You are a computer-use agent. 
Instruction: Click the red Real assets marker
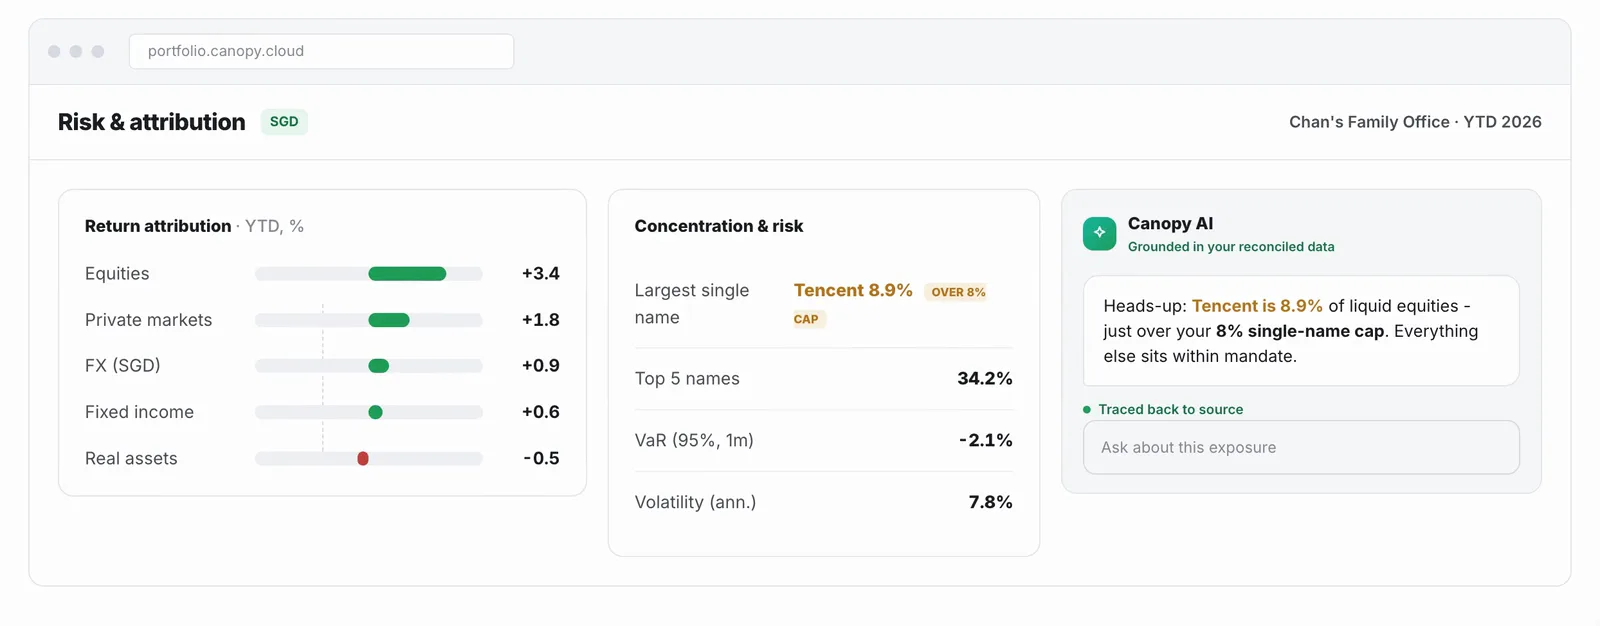[x=363, y=458]
